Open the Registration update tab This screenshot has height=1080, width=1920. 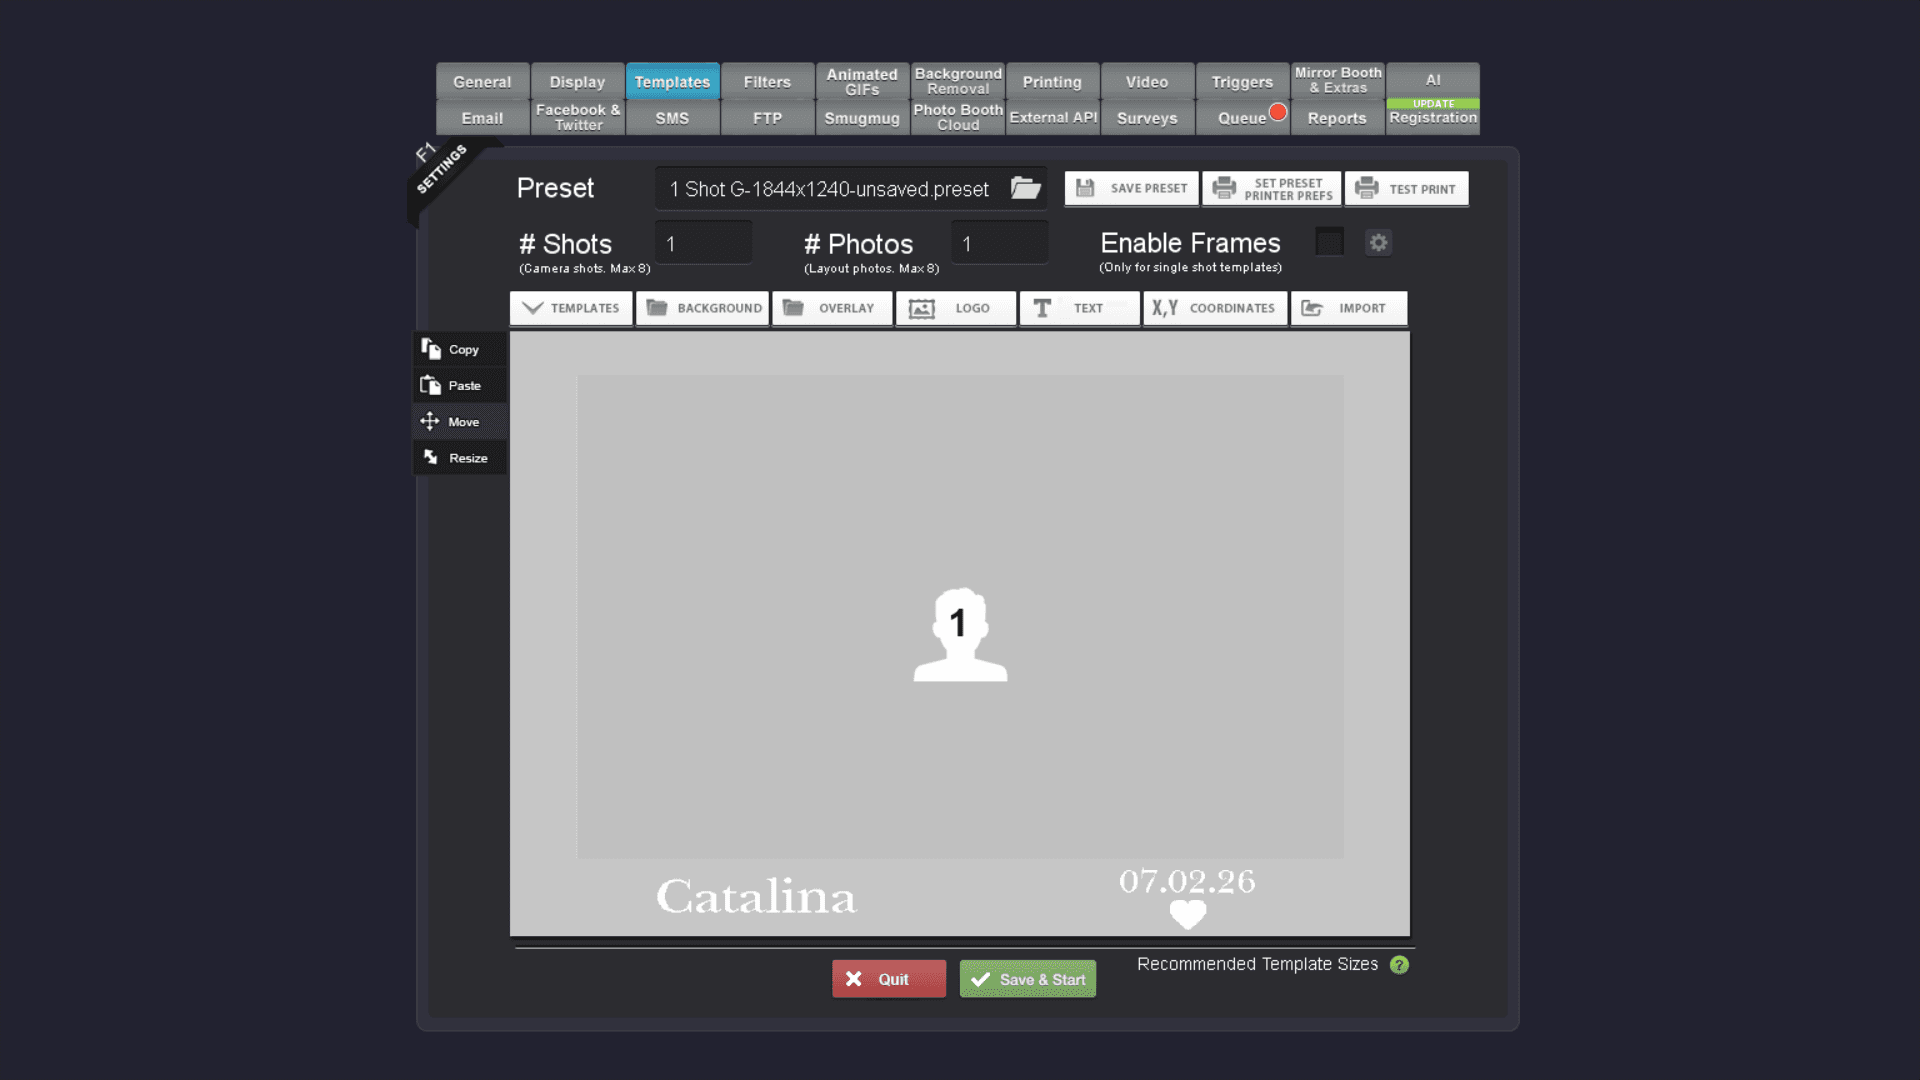coord(1433,116)
